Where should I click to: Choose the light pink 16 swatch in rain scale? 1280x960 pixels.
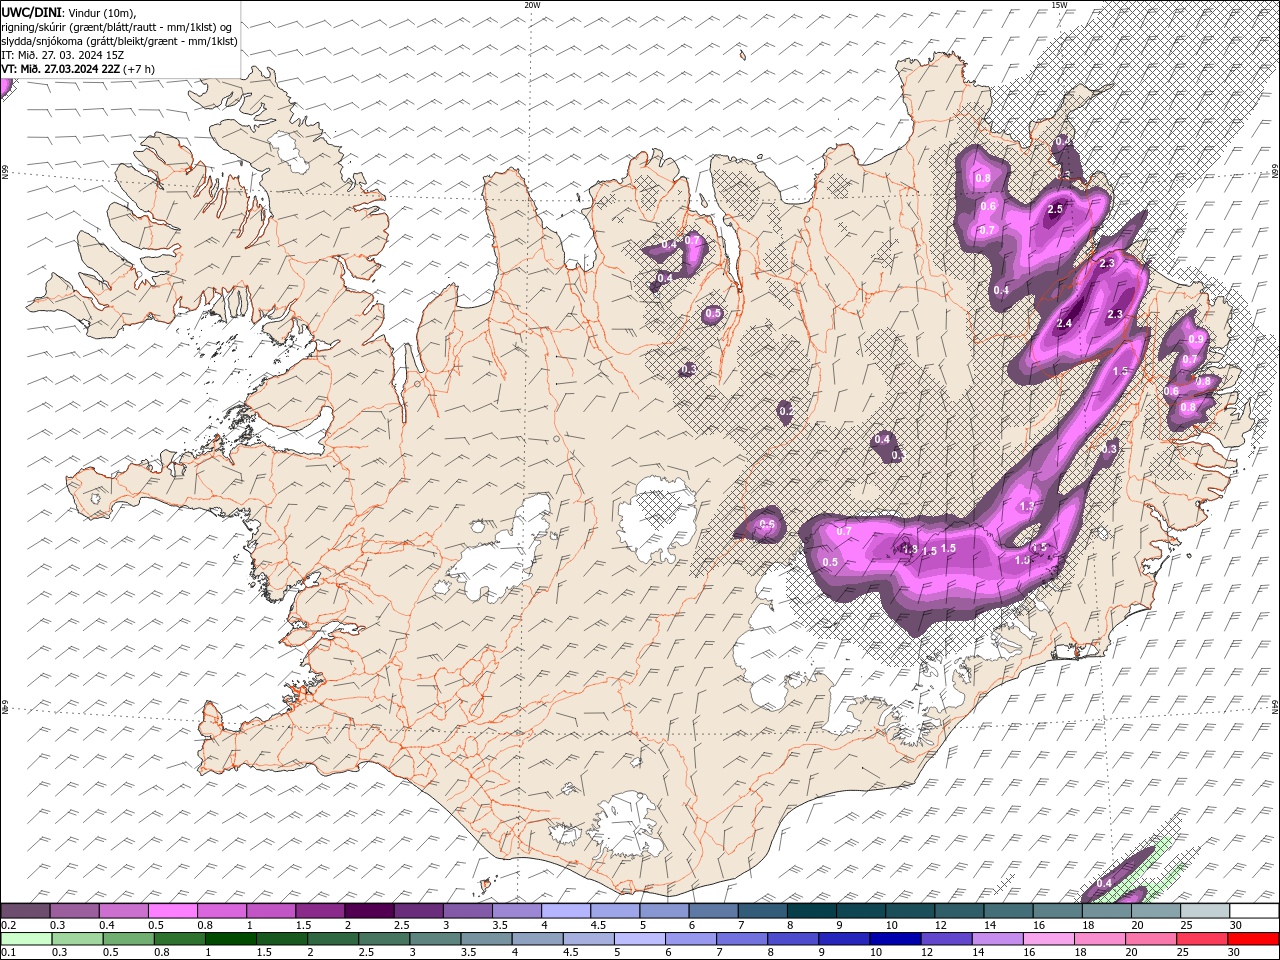[1050, 938]
